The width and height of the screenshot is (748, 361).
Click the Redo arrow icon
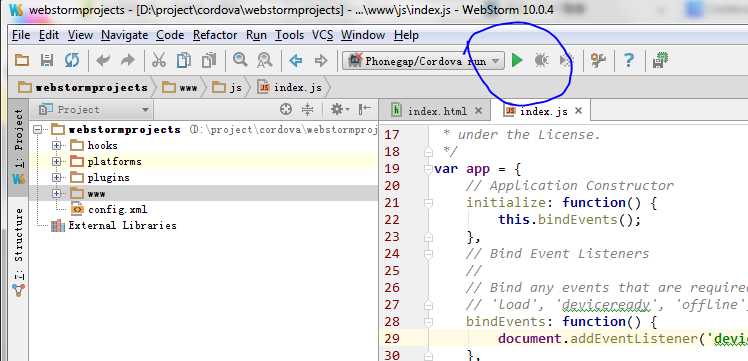(x=127, y=60)
